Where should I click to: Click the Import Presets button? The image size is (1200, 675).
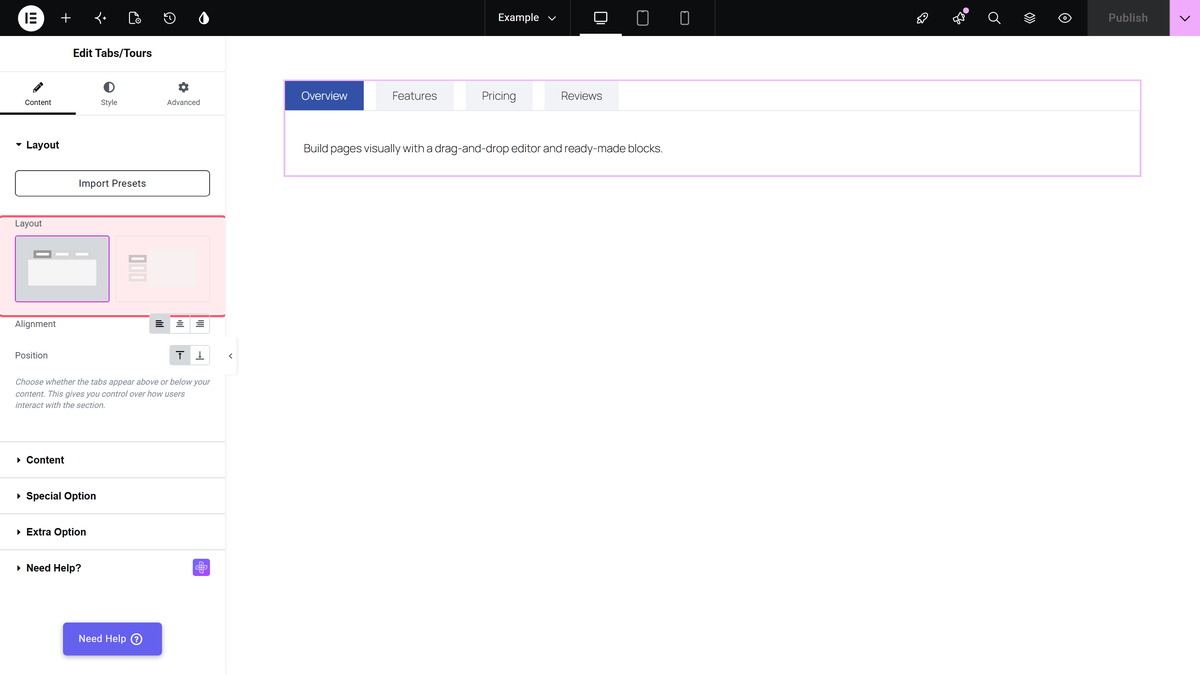pyautogui.click(x=112, y=183)
